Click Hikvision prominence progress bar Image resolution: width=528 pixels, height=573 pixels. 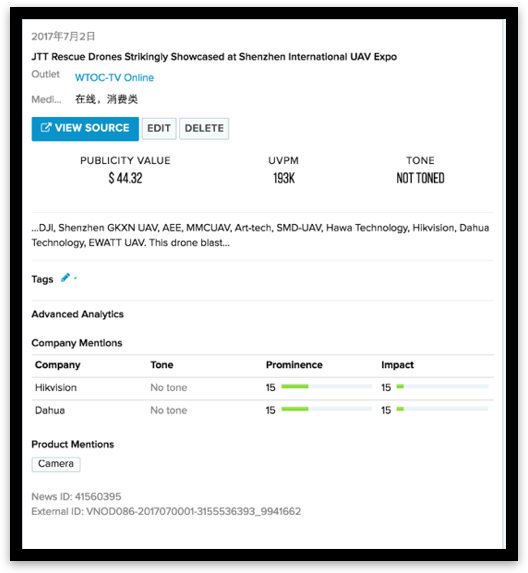pyautogui.click(x=327, y=387)
